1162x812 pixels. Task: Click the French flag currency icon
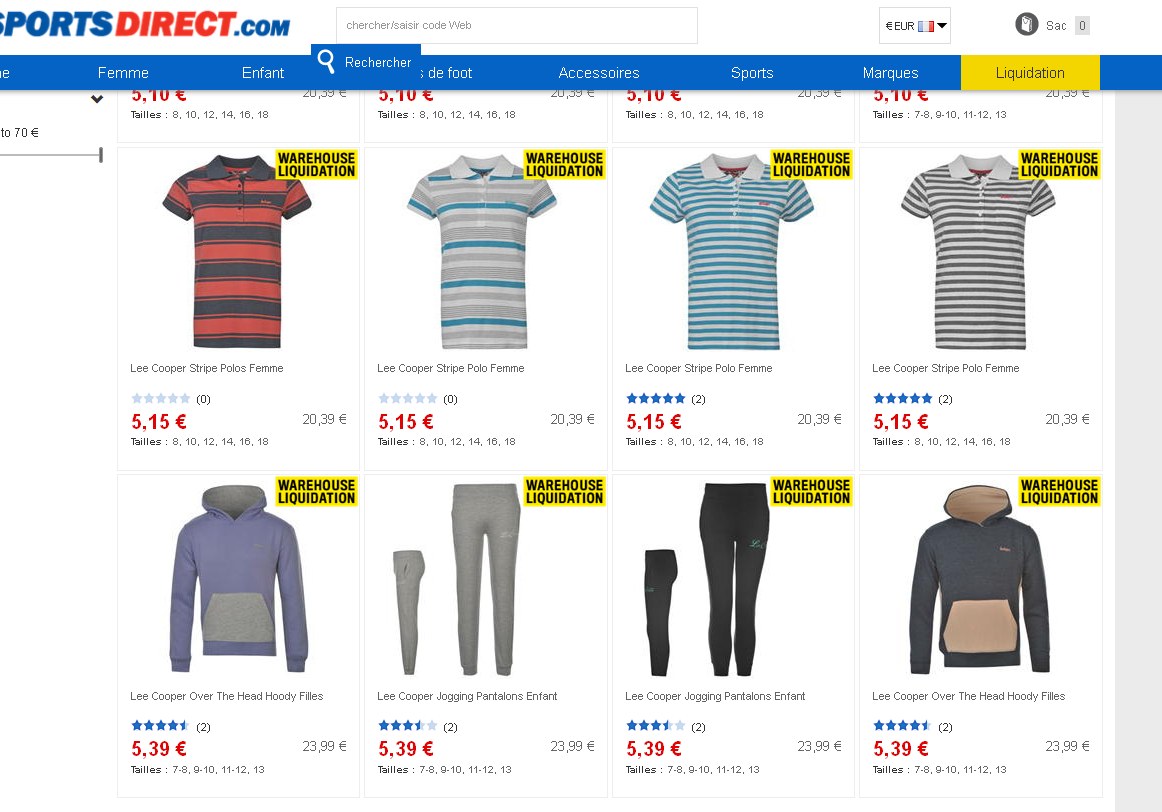tap(926, 26)
